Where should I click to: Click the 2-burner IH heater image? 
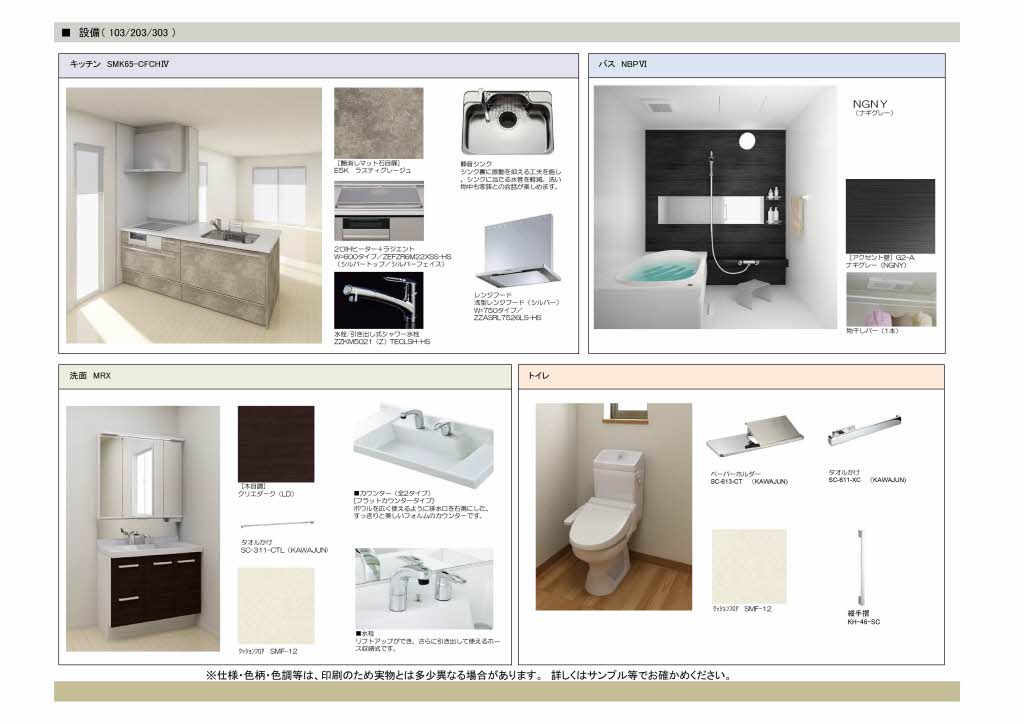[379, 211]
